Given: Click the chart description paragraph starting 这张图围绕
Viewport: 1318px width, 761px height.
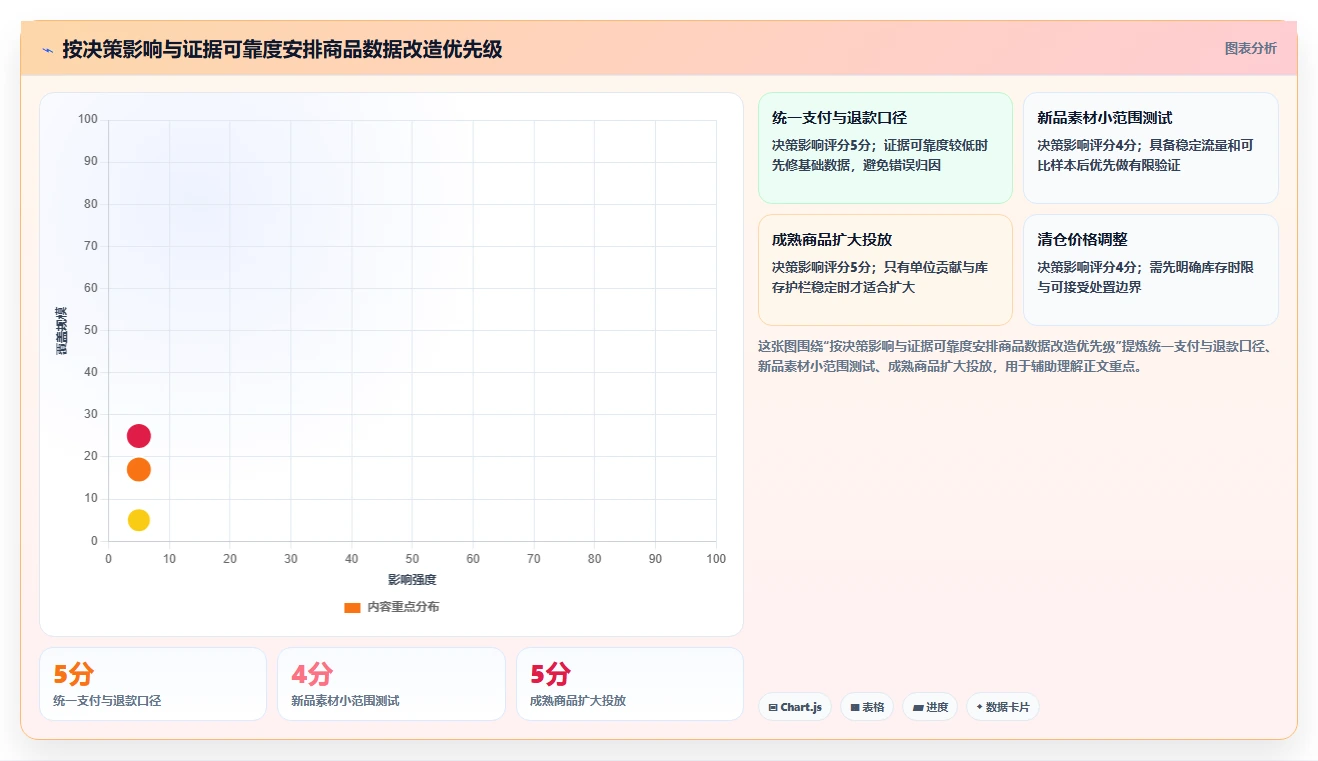Looking at the screenshot, I should 1014,356.
